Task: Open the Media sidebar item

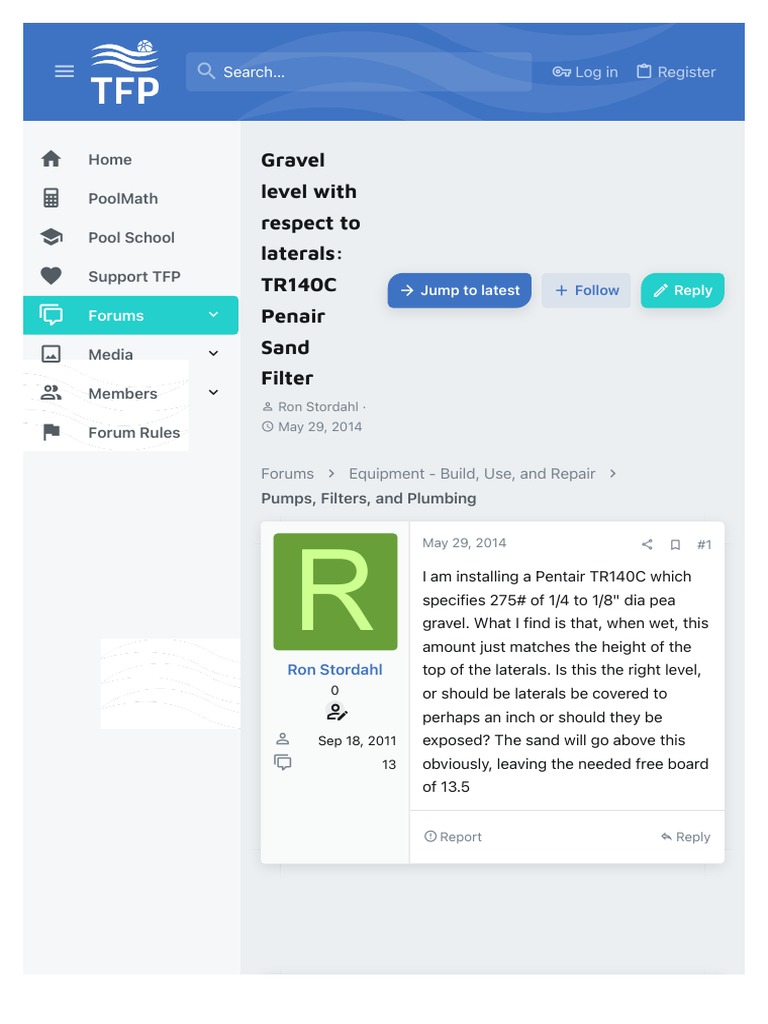Action: click(x=110, y=354)
